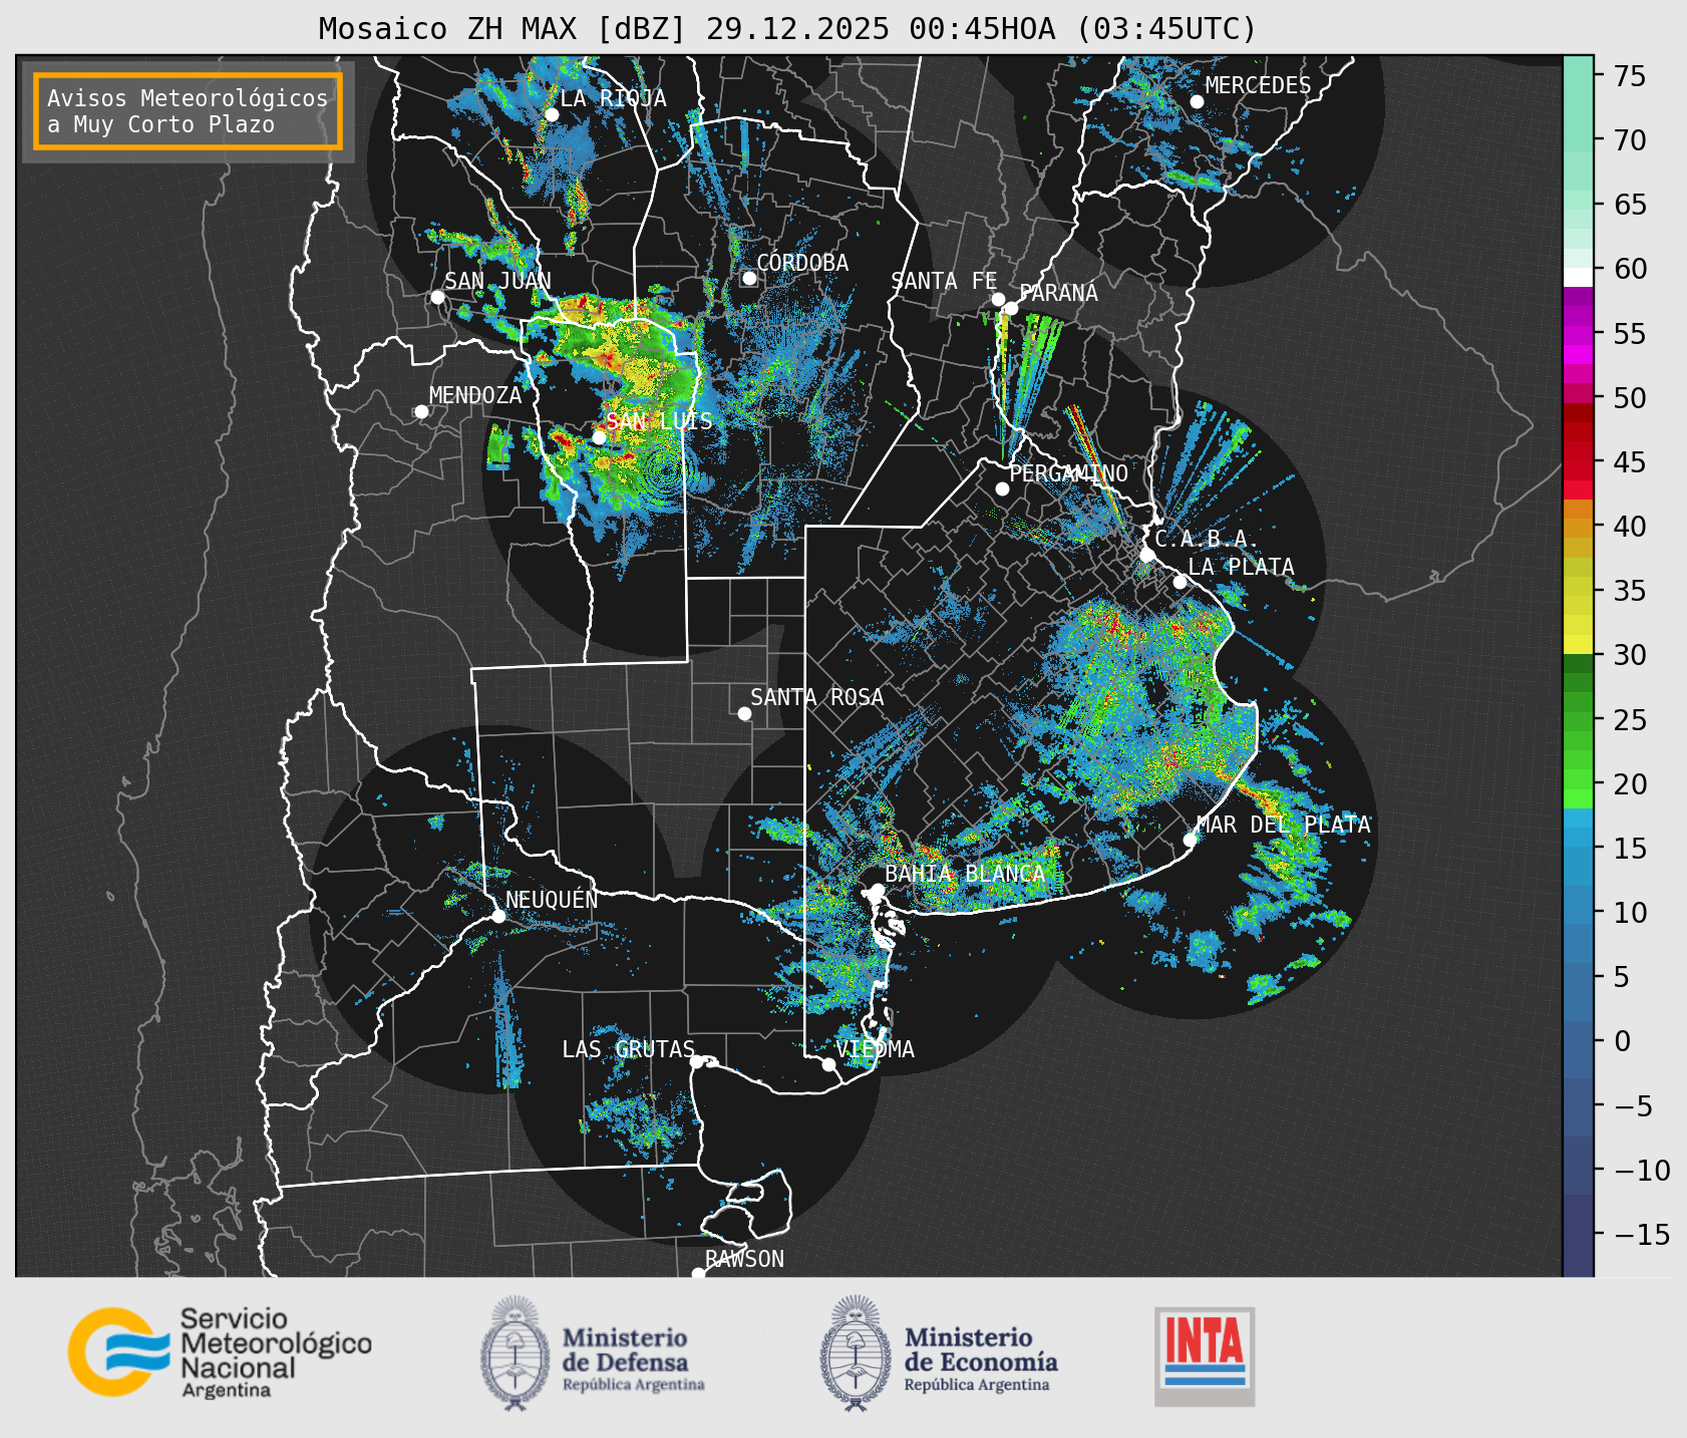Click the San Juan city marker dot
The image size is (1687, 1438).
tap(437, 297)
